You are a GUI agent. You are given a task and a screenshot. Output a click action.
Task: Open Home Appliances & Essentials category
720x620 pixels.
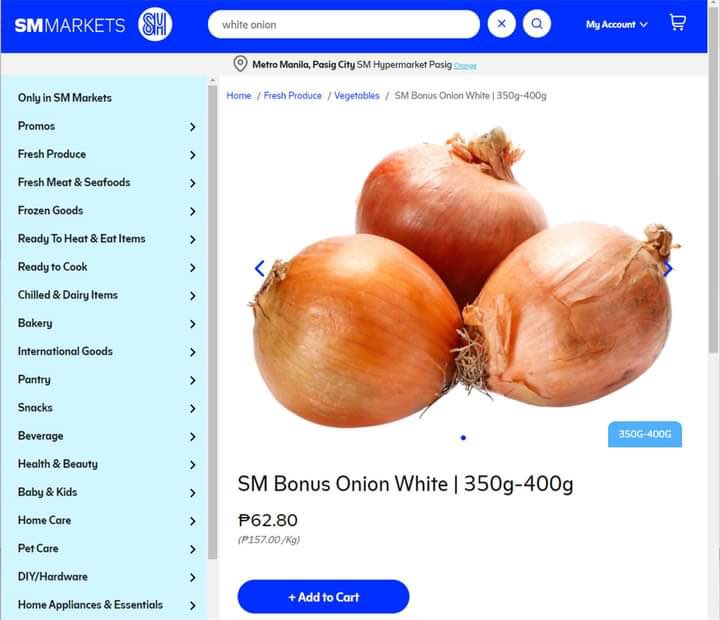coord(90,605)
